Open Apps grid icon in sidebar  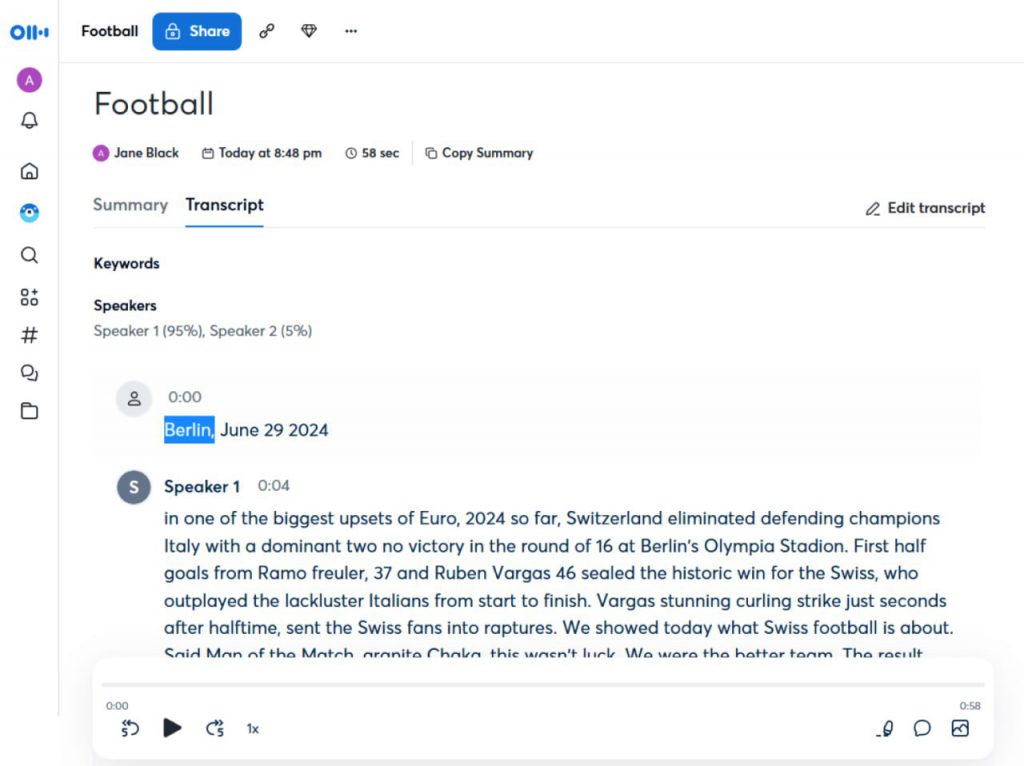(29, 297)
